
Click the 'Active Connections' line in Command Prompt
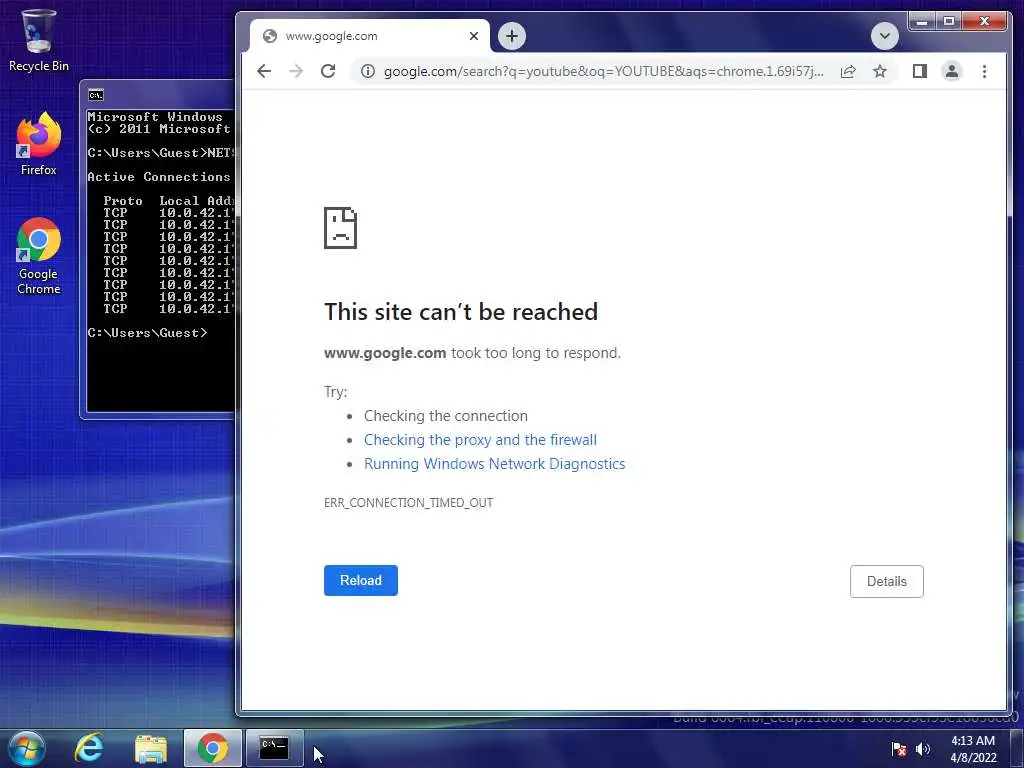coord(159,177)
